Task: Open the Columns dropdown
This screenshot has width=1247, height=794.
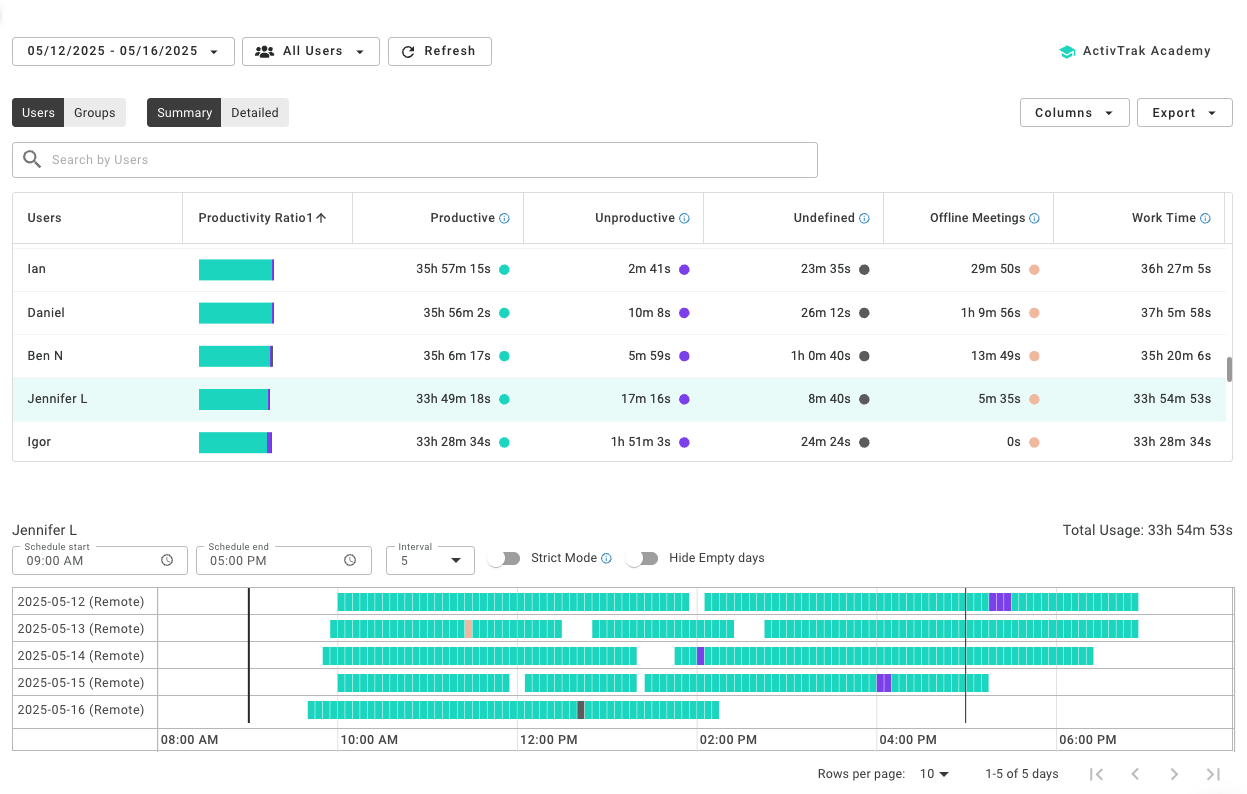Action: pos(1074,113)
